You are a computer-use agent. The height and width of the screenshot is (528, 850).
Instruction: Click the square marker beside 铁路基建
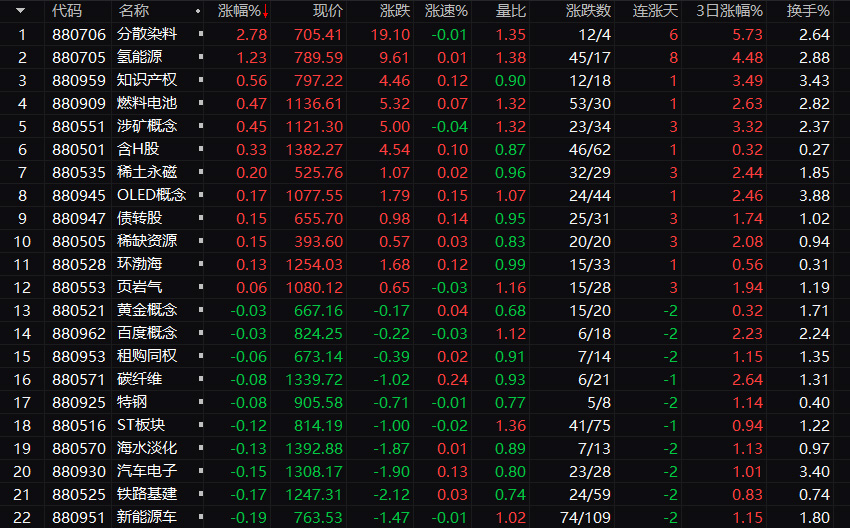201,494
